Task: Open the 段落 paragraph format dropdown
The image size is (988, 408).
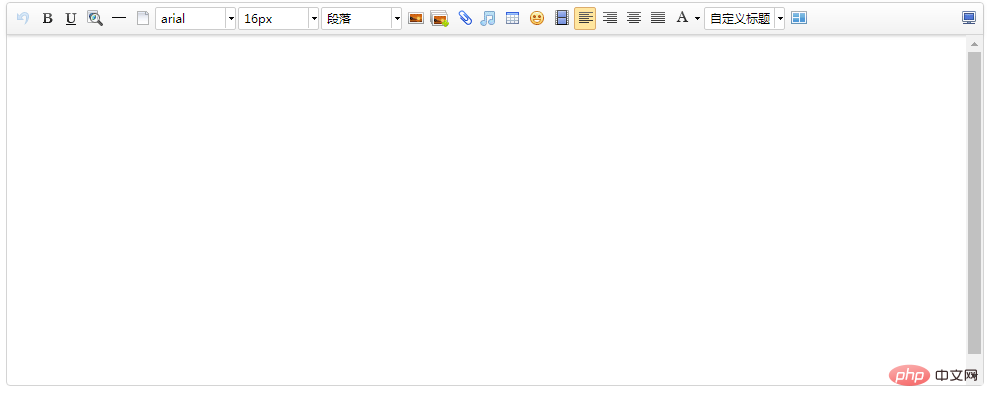Action: (x=396, y=18)
